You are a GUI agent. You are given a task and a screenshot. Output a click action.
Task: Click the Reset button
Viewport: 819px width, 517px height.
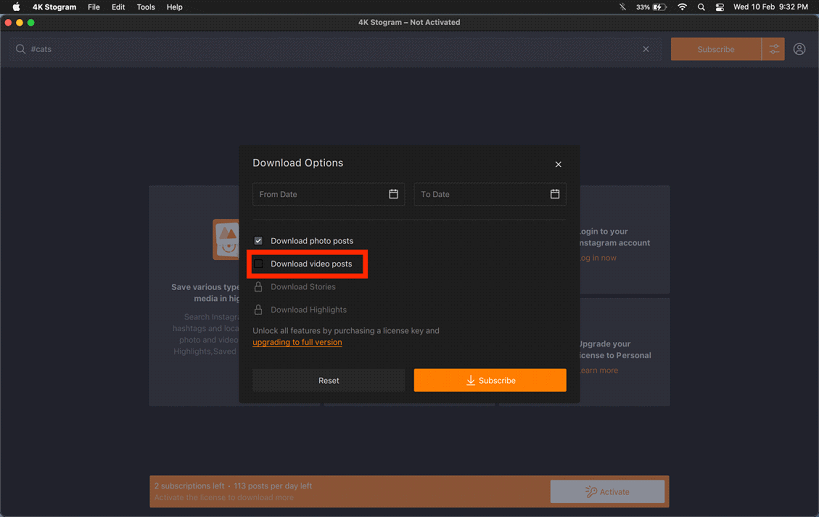click(x=329, y=381)
